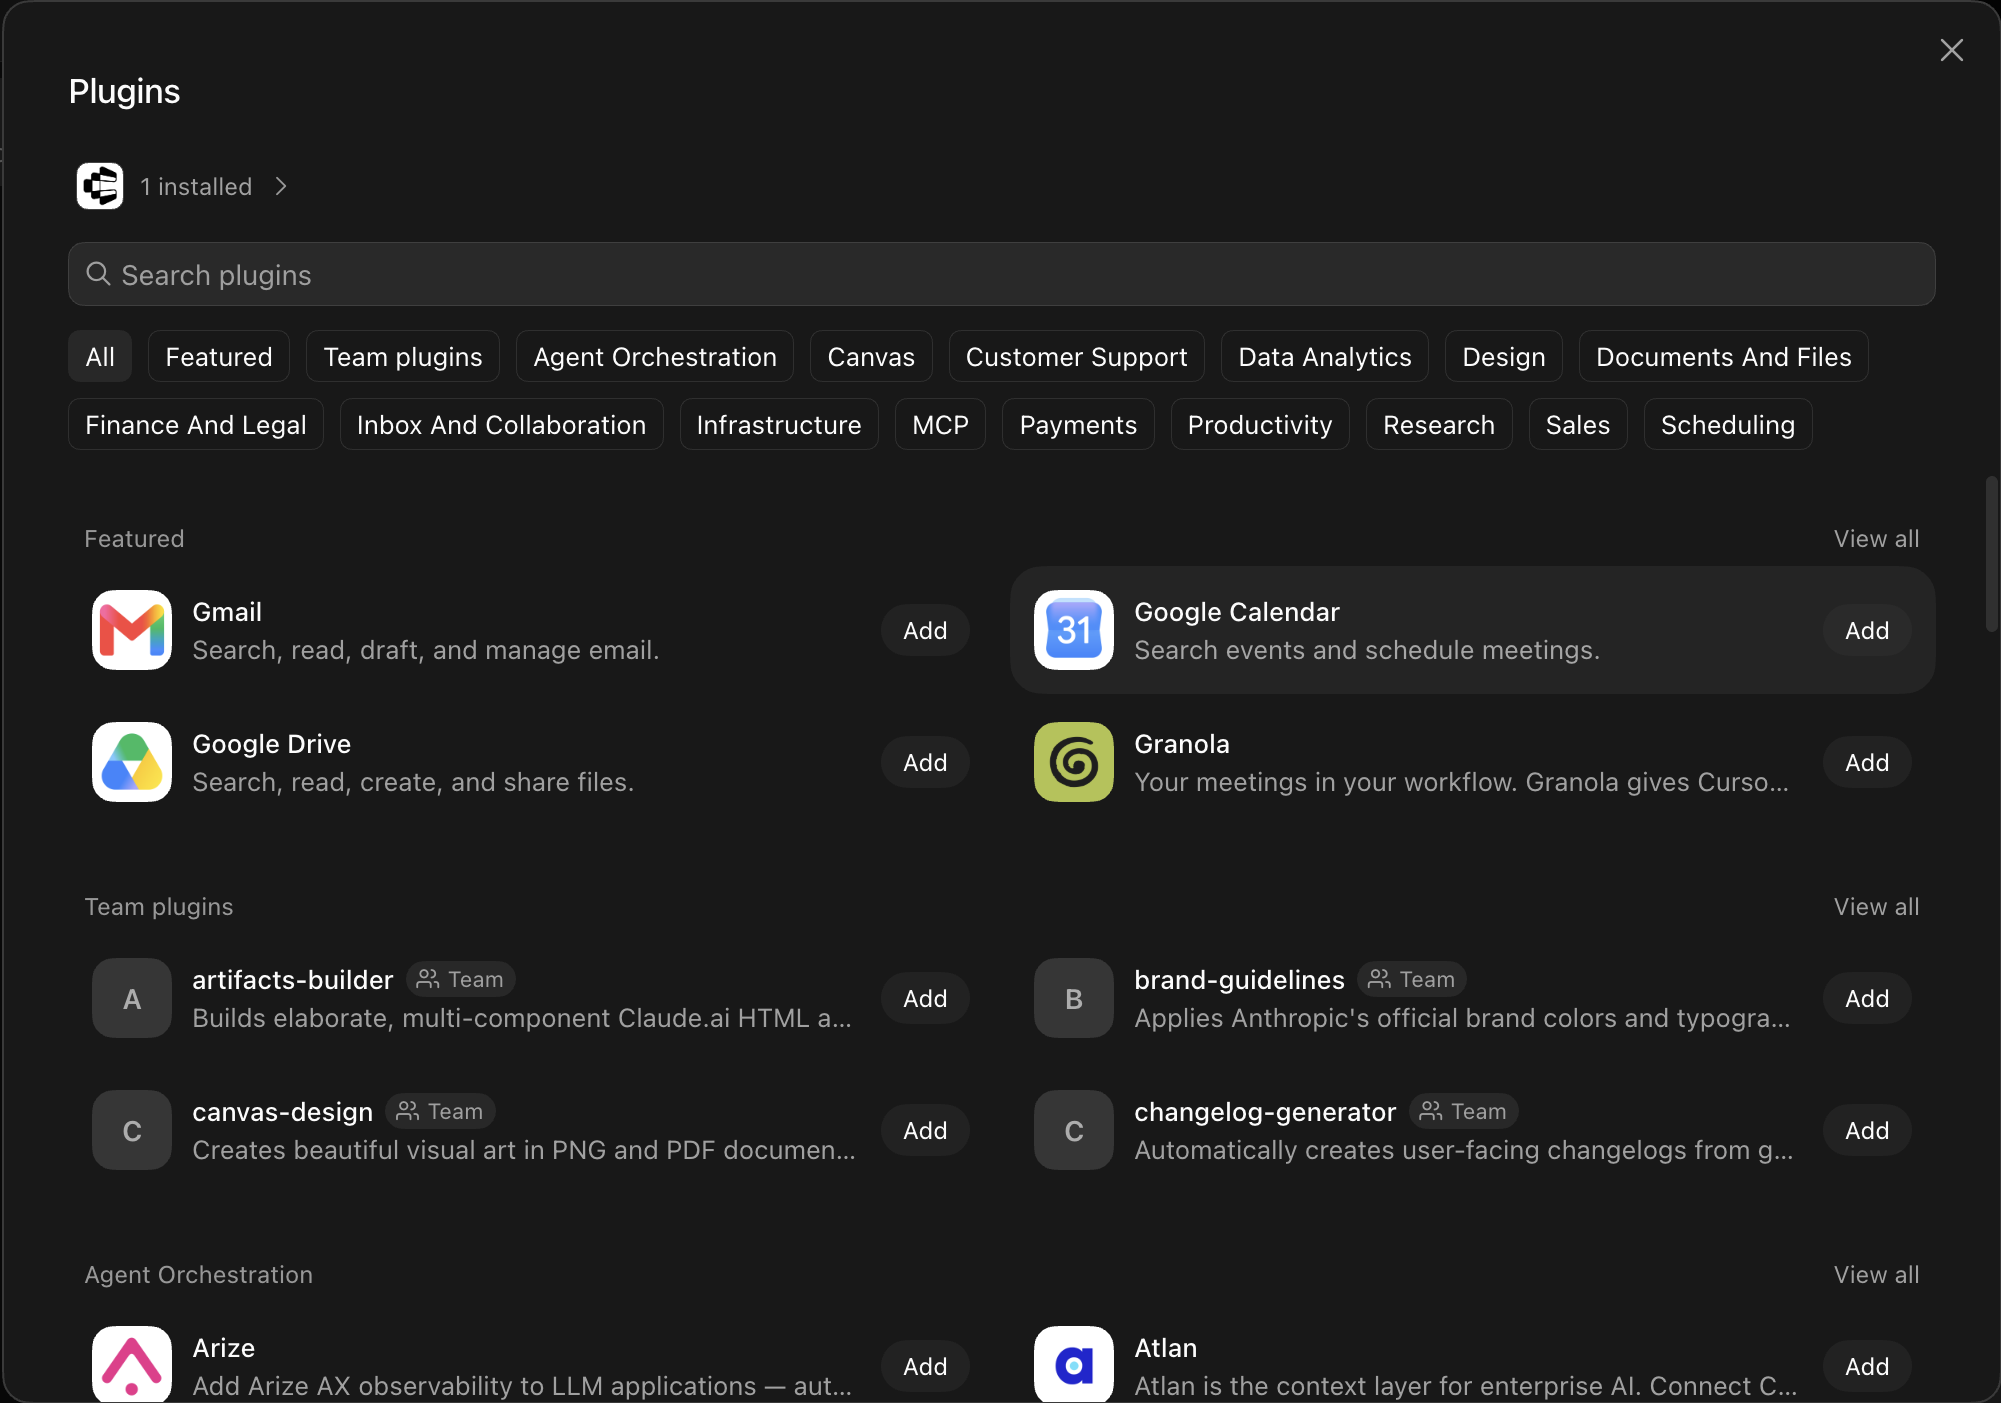View all Agent Orchestration plugins
Image resolution: width=2001 pixels, height=1403 pixels.
[x=1876, y=1275]
